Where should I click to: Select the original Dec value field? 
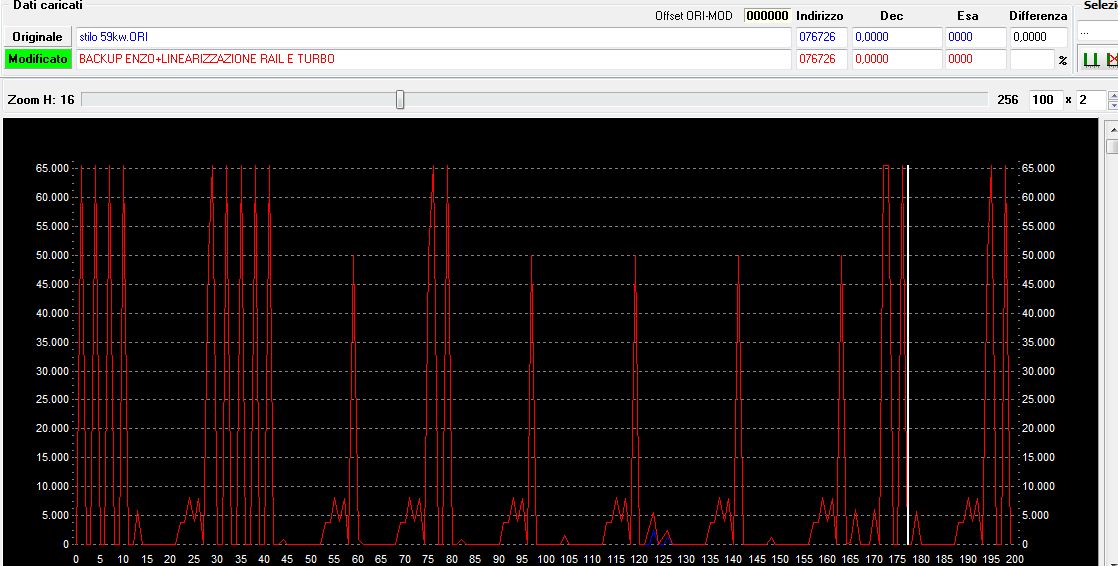coord(895,37)
